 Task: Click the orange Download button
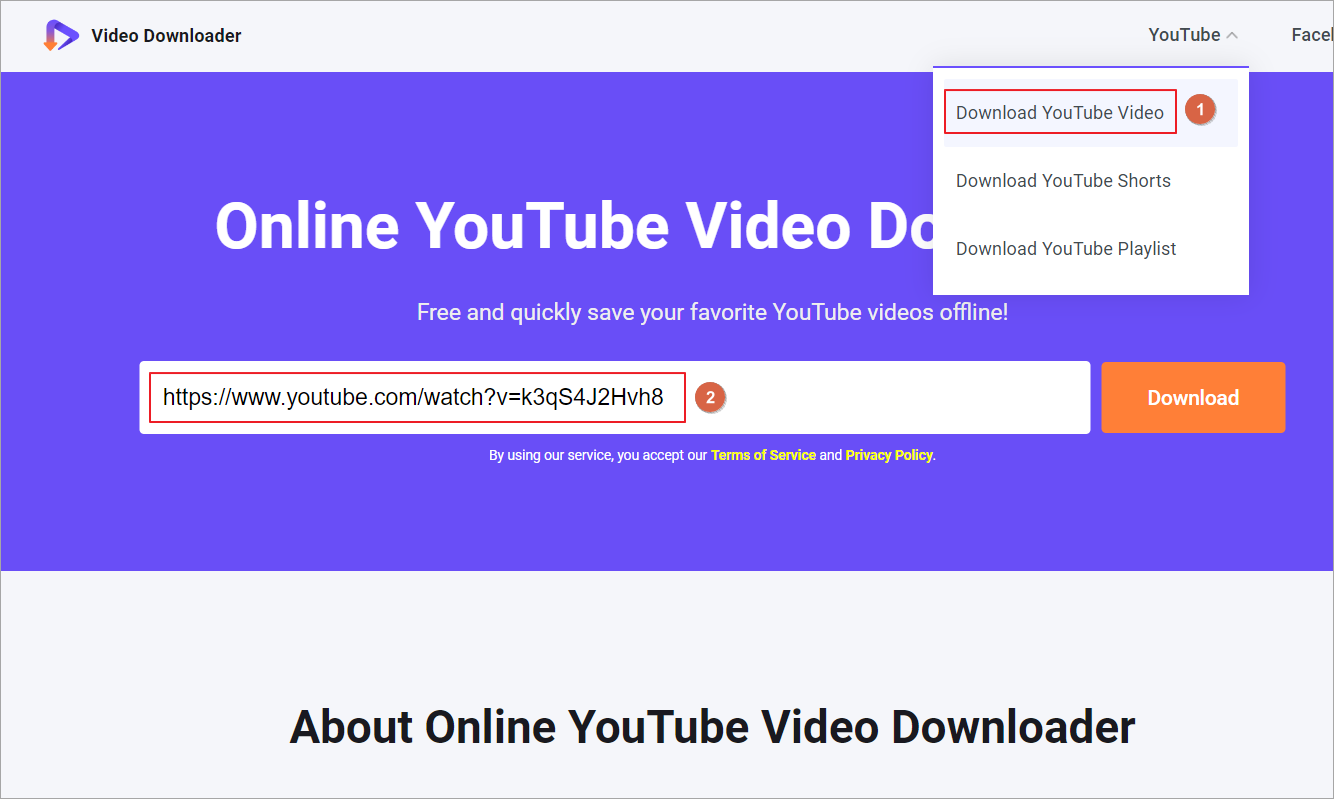pos(1193,398)
